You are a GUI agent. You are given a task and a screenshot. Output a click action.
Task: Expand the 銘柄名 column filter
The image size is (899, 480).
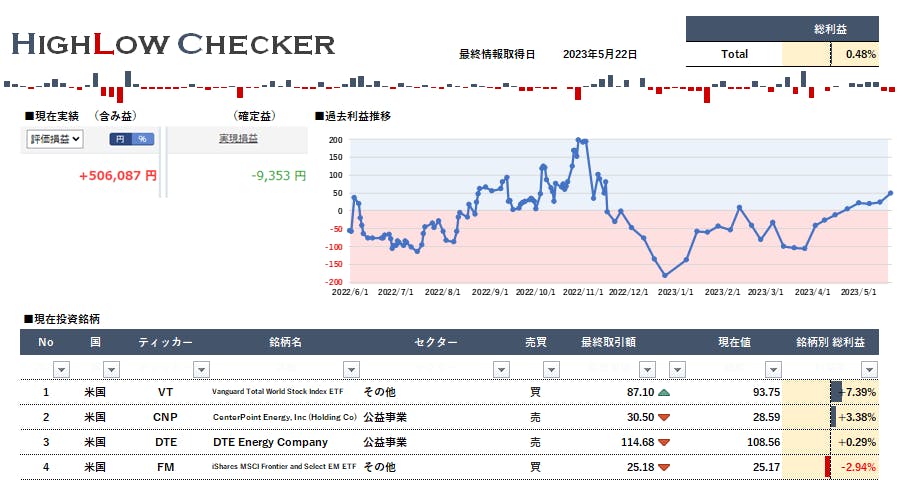click(350, 369)
